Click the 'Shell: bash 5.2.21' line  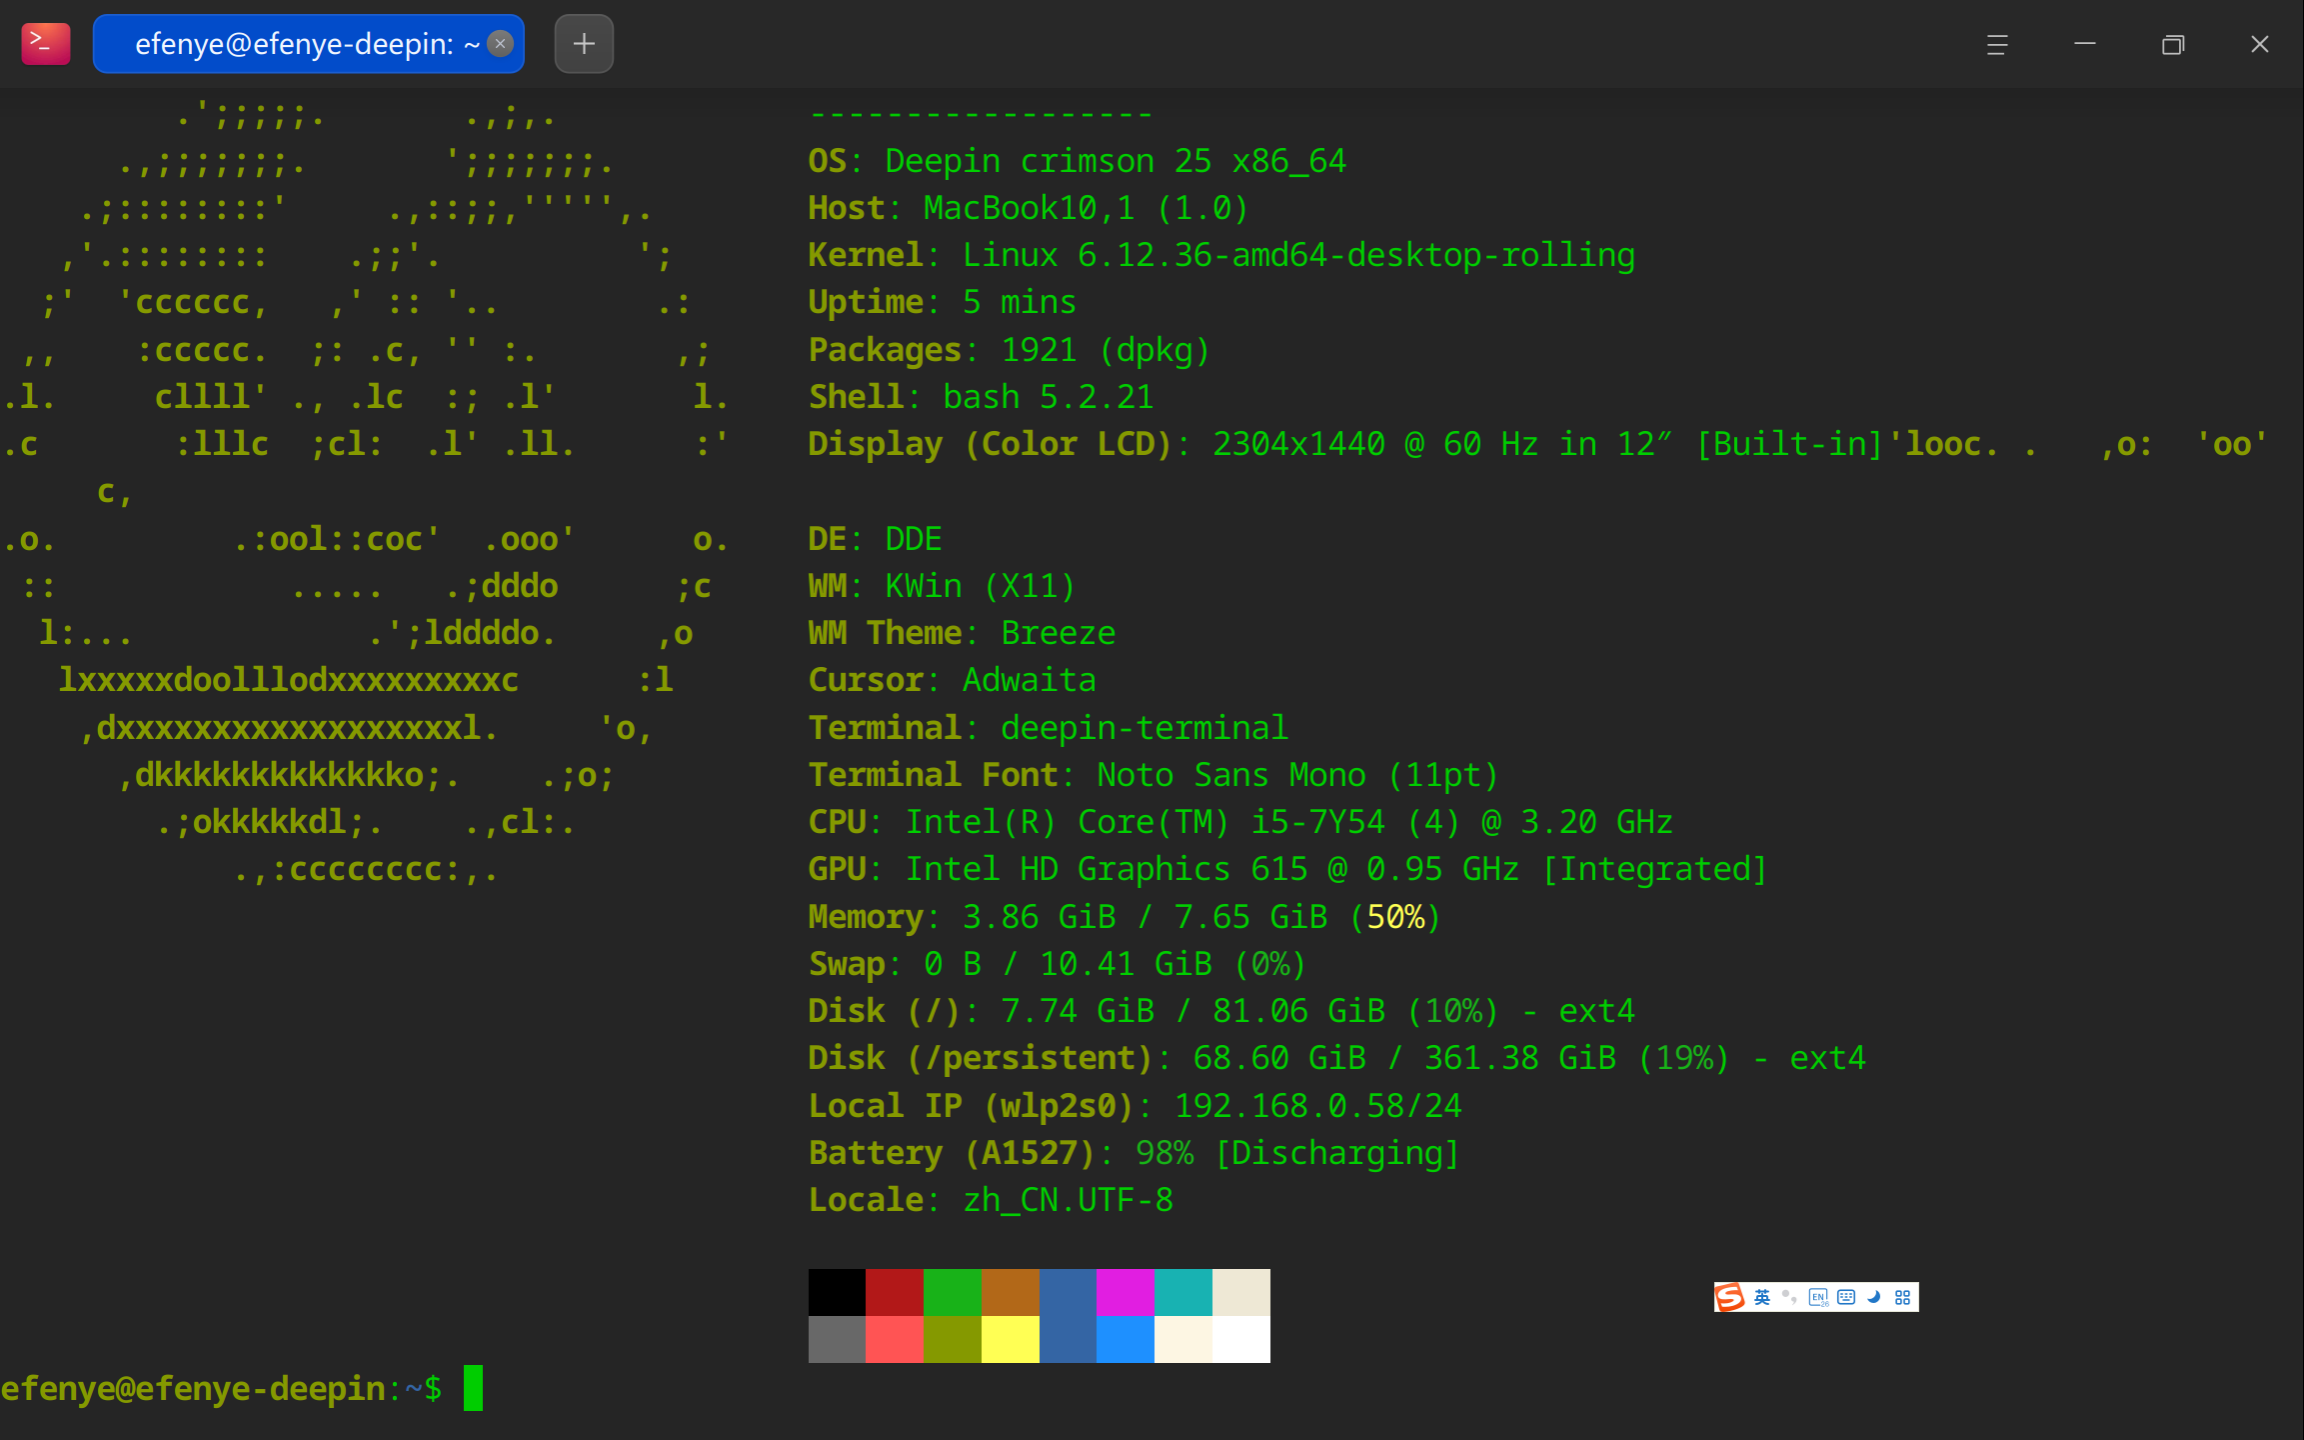pyautogui.click(x=981, y=397)
